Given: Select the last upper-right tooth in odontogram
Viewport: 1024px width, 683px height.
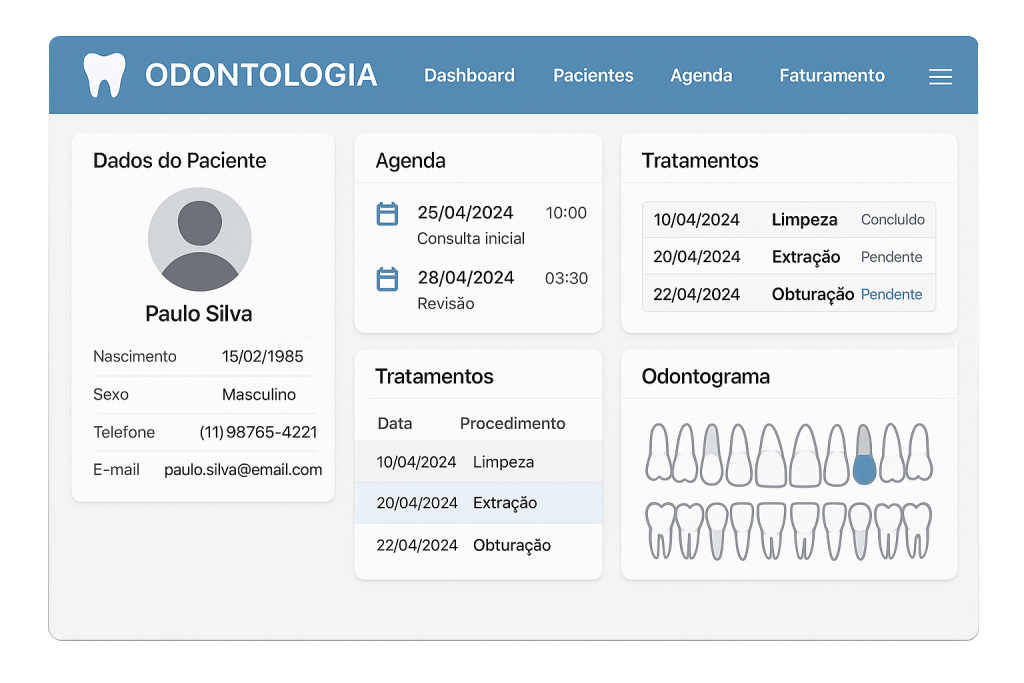Looking at the screenshot, I should pos(918,453).
